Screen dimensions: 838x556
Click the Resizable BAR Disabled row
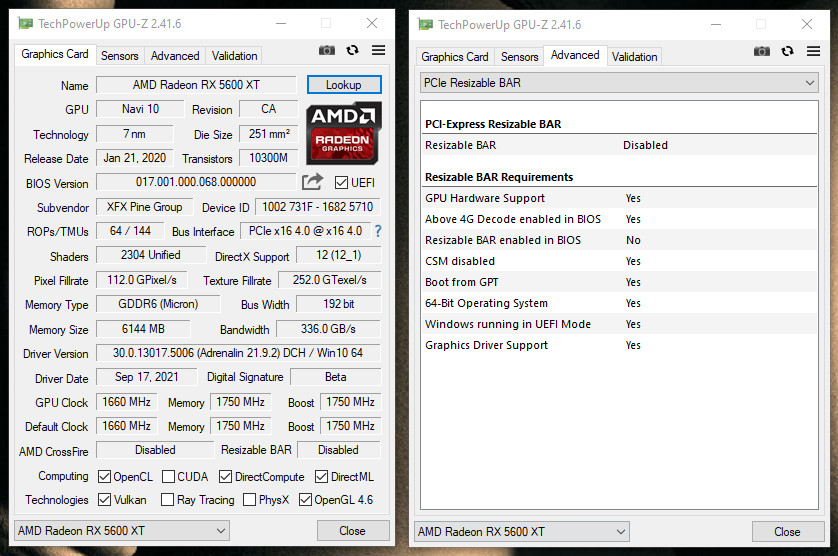619,145
